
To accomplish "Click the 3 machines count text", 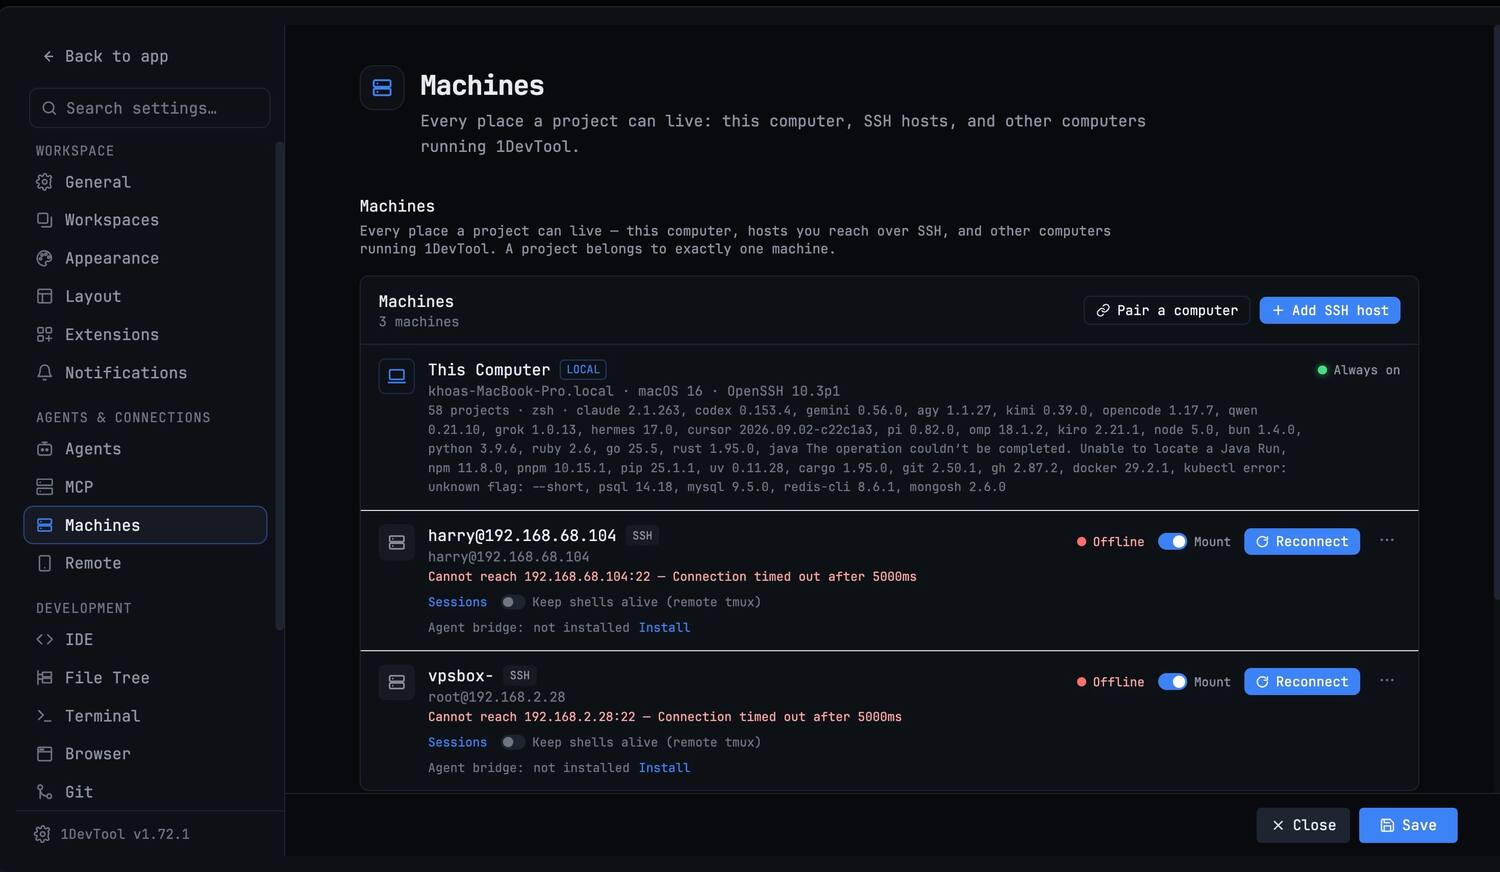I will coord(419,322).
